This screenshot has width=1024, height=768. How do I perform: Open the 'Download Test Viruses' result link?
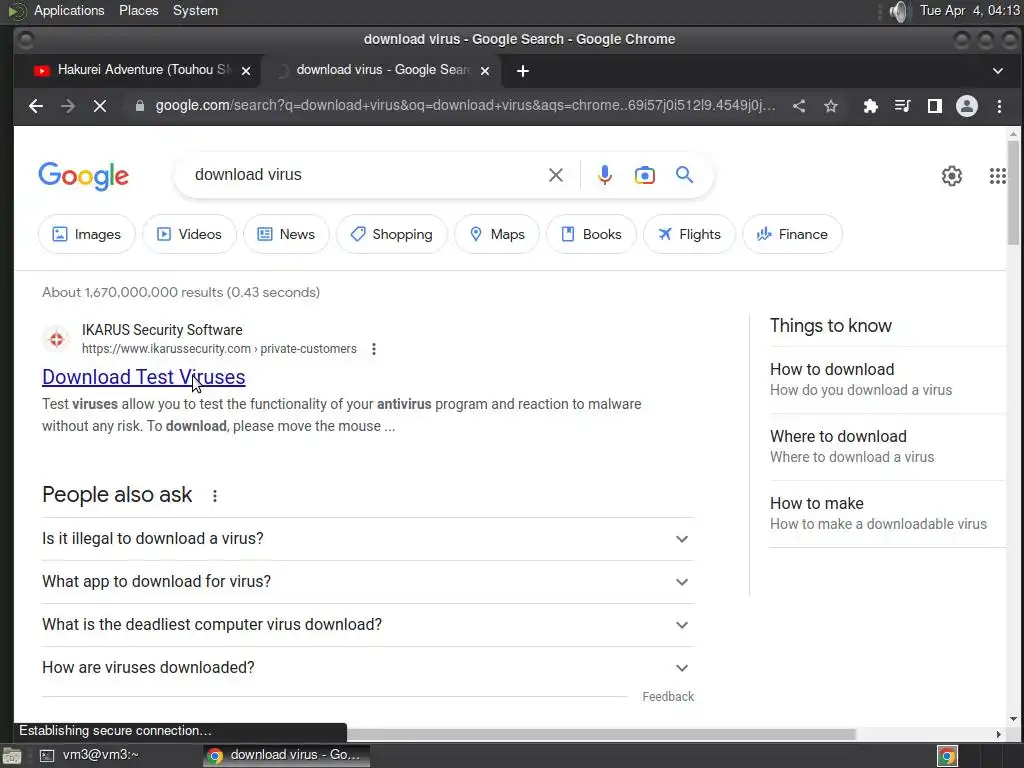tap(144, 377)
